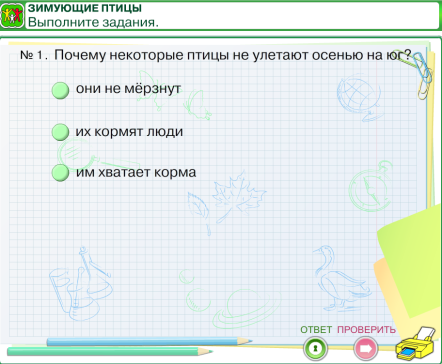Click the maple leaf sketch

coord(238,197)
